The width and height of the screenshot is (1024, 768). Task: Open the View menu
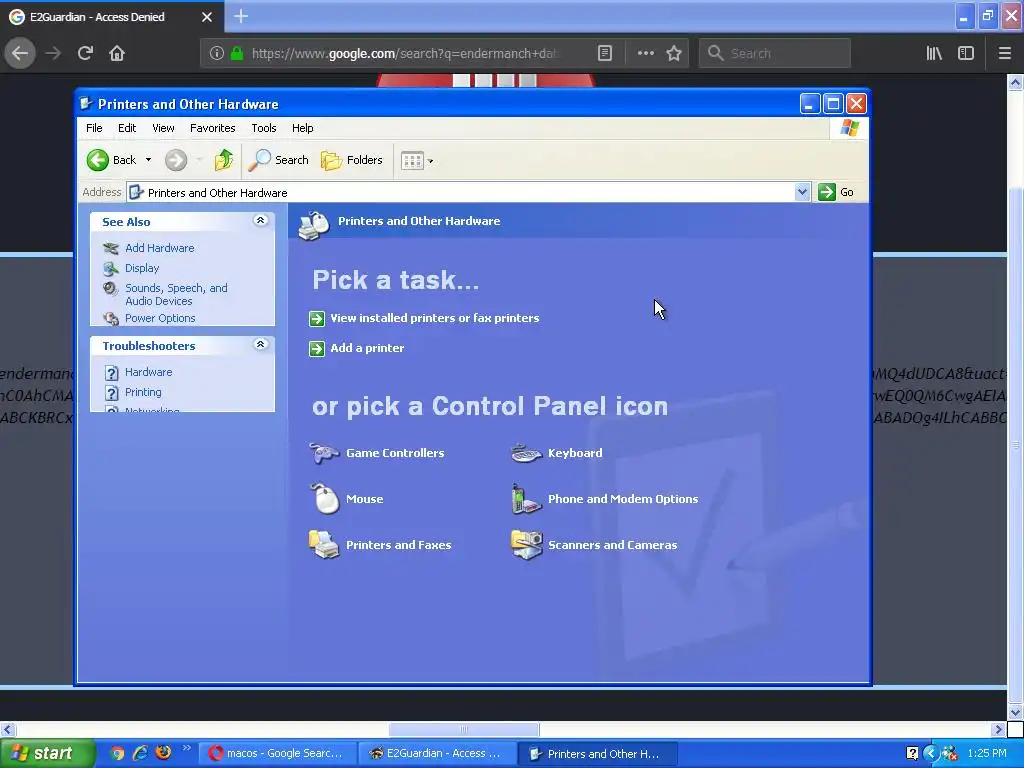click(163, 128)
